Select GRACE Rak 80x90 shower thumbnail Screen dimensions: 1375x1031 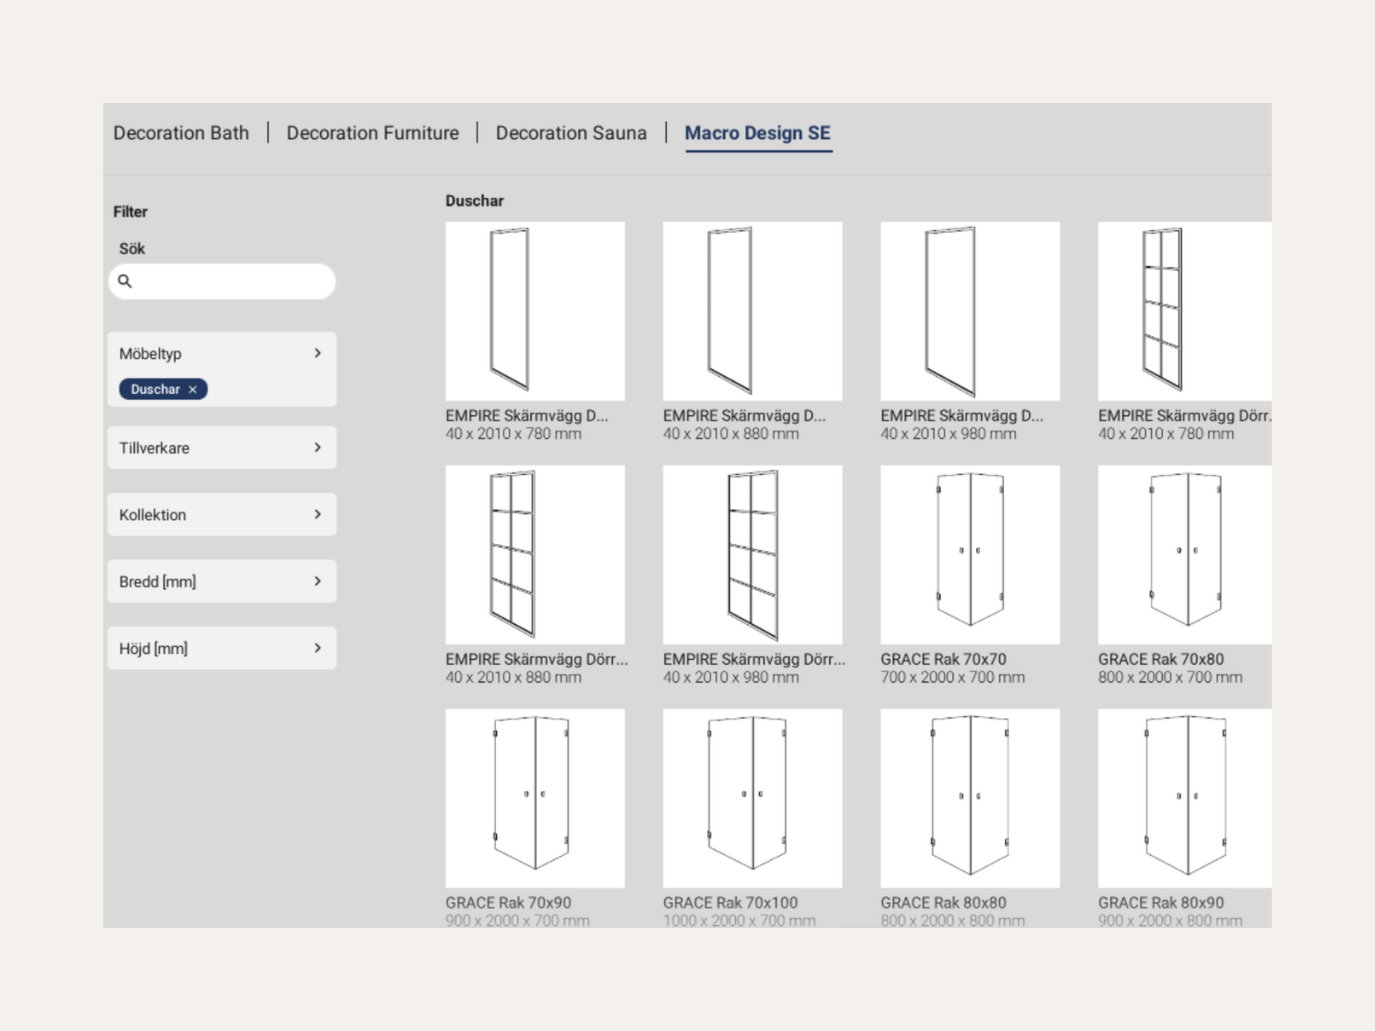click(x=1185, y=798)
